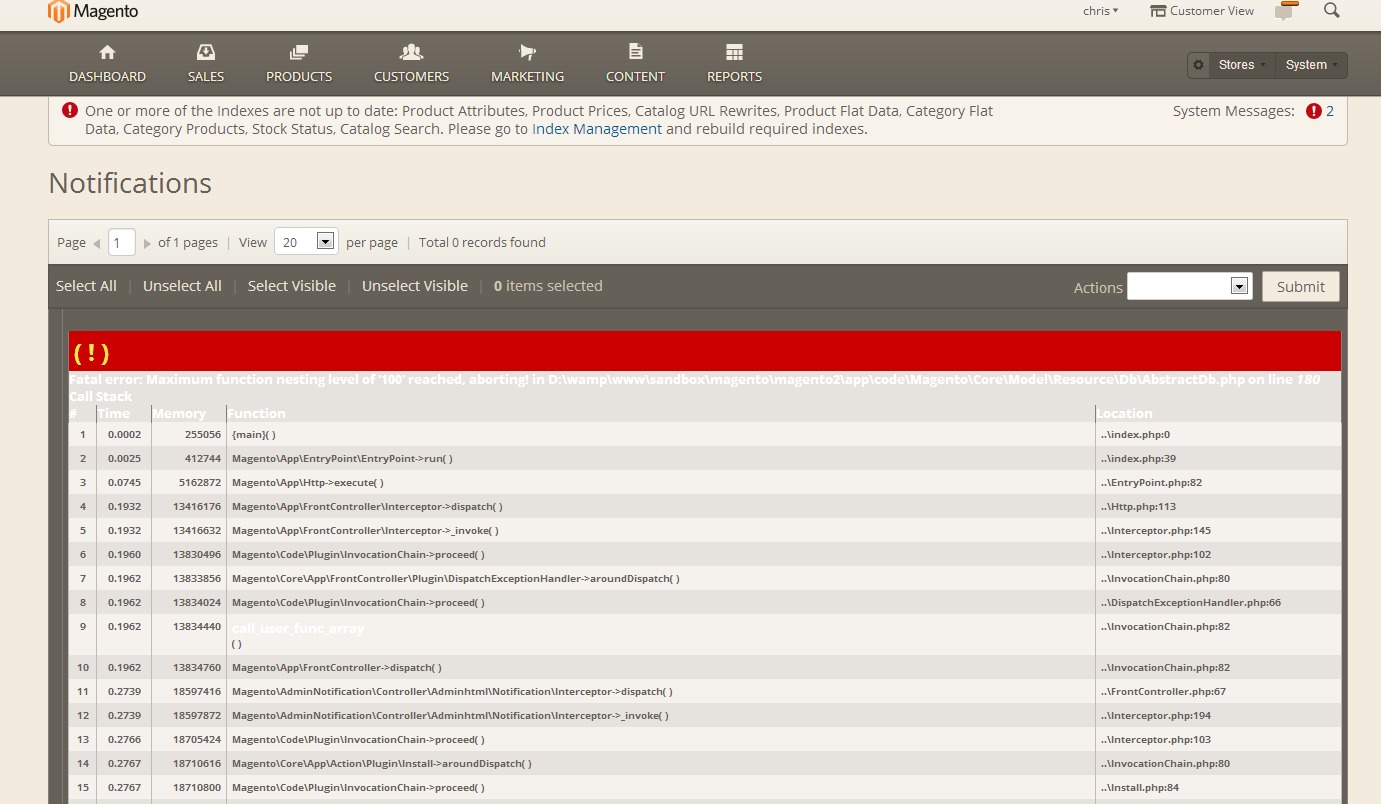Click Select All in the grid

pos(86,286)
